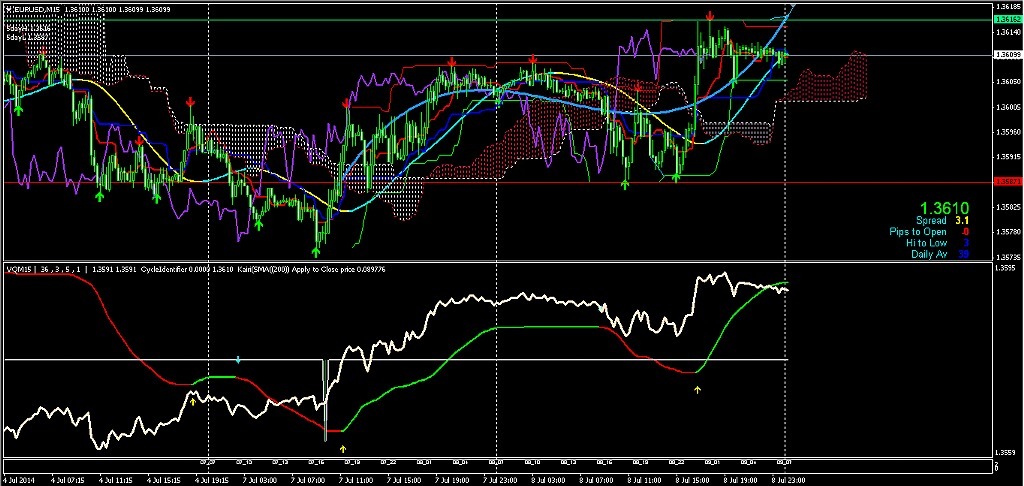The image size is (1024, 486).
Task: Click the 8 Jul 03:00 time label
Action: (550, 479)
